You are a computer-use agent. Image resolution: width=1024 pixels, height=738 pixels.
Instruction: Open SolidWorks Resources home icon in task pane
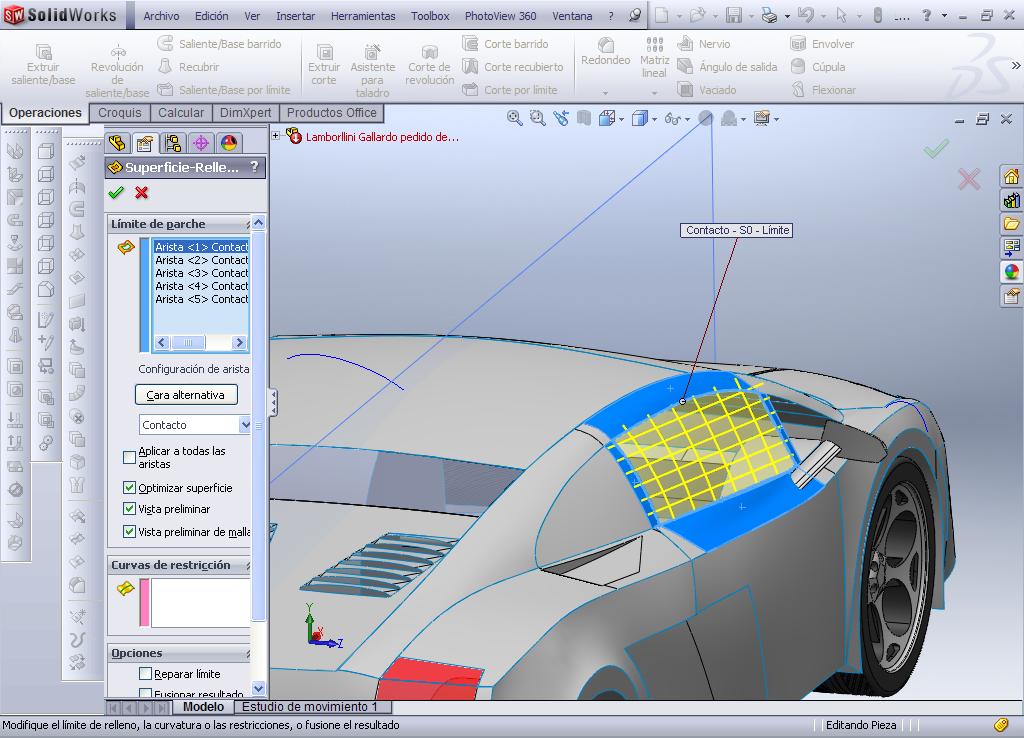[1011, 176]
